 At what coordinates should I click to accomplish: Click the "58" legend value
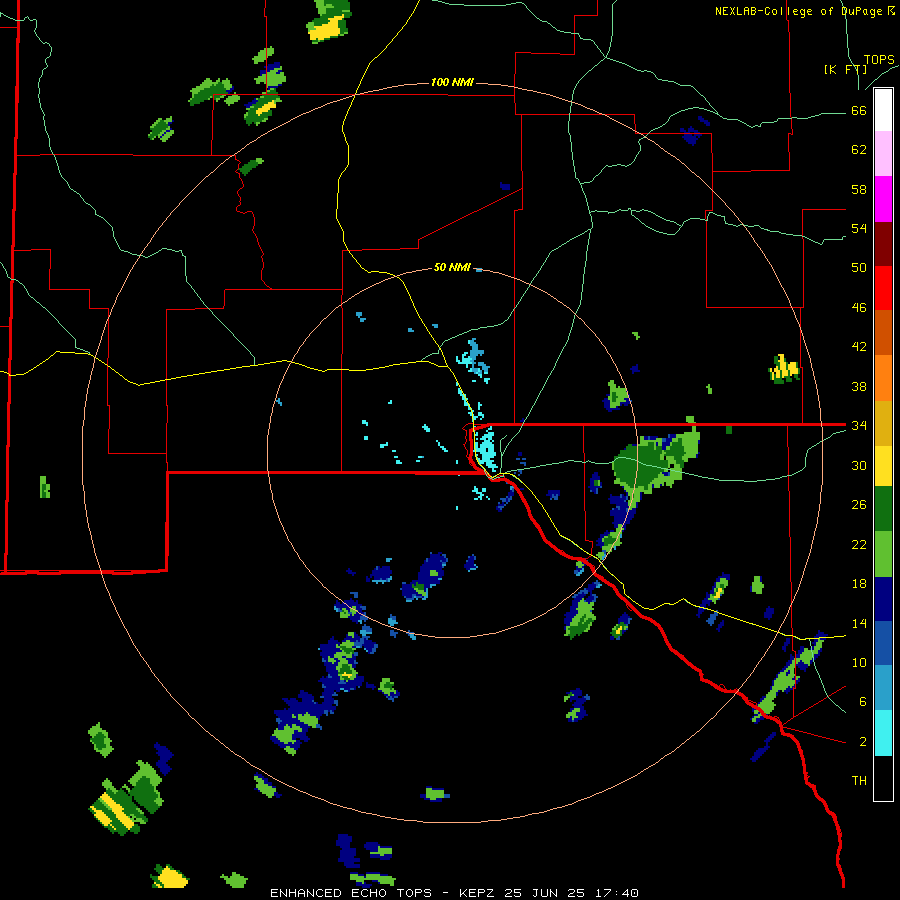859,189
